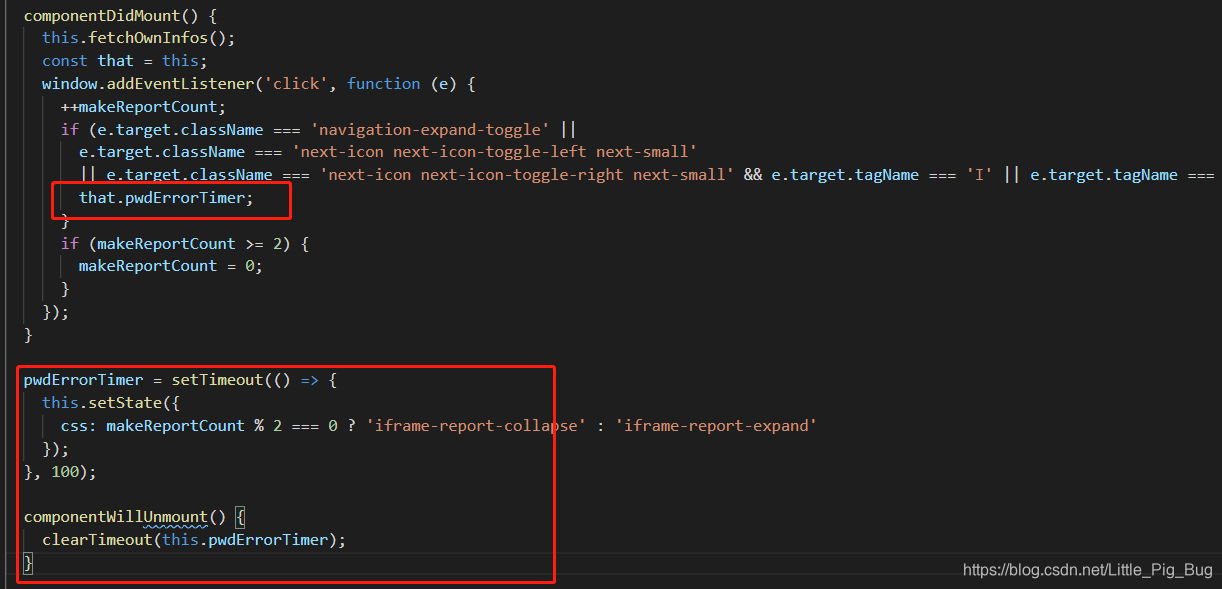Click the 100 timeout delay value

coord(64,471)
